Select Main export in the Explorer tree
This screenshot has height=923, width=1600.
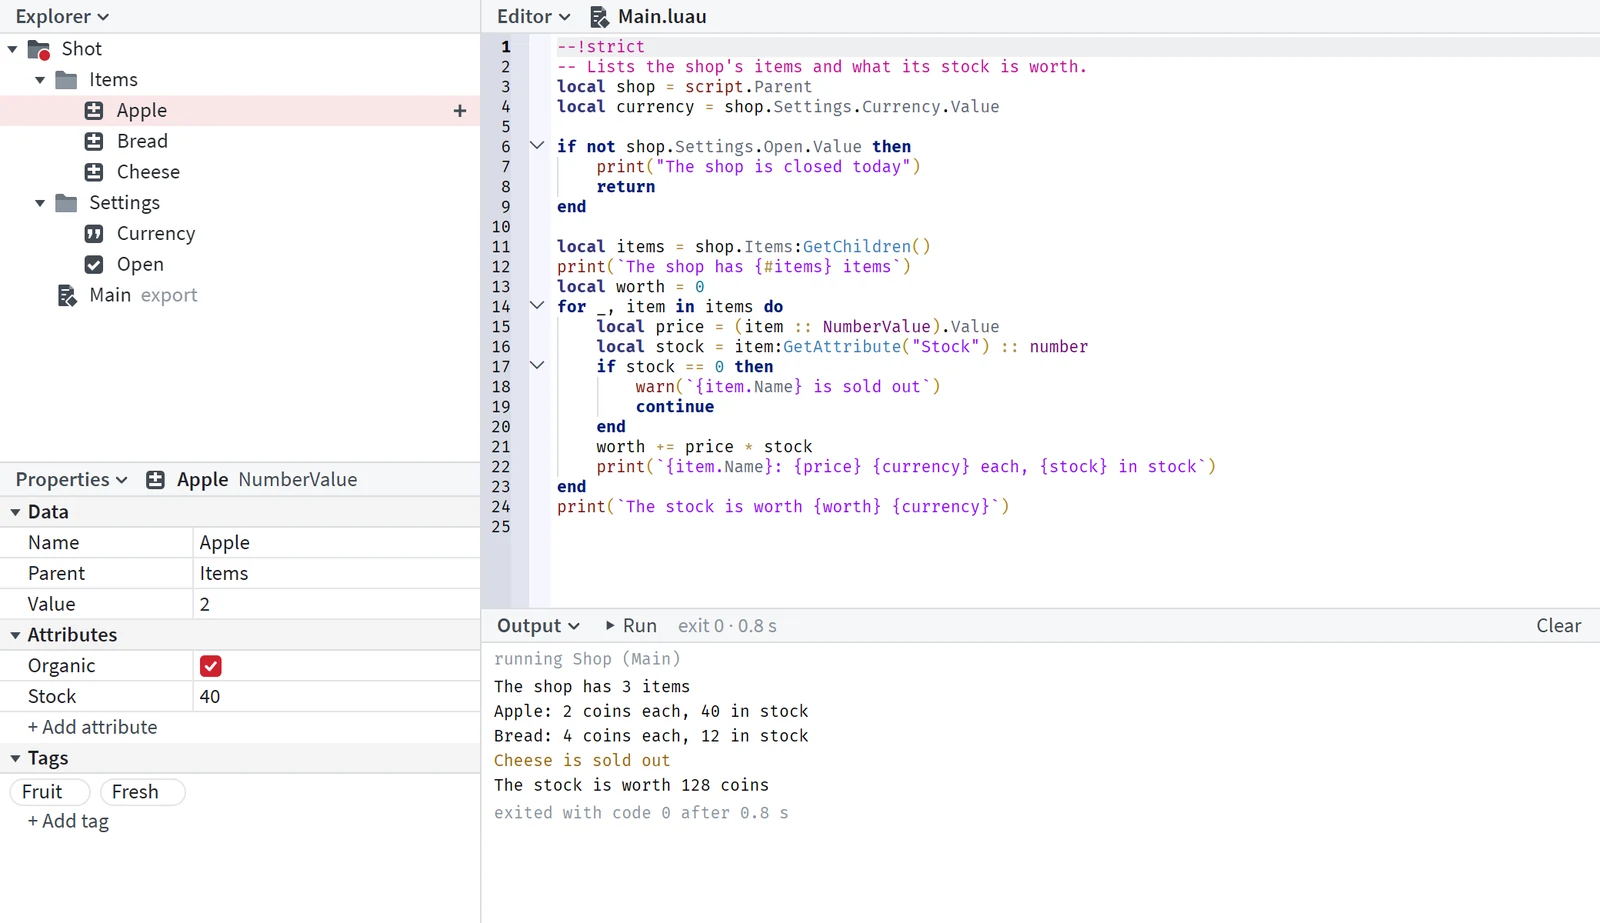pyautogui.click(x=240, y=296)
